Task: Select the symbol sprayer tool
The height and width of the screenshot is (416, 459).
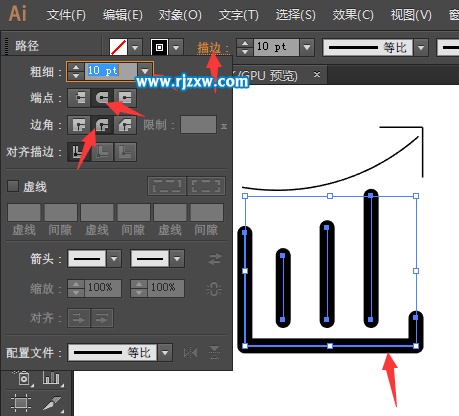Action: 23,378
